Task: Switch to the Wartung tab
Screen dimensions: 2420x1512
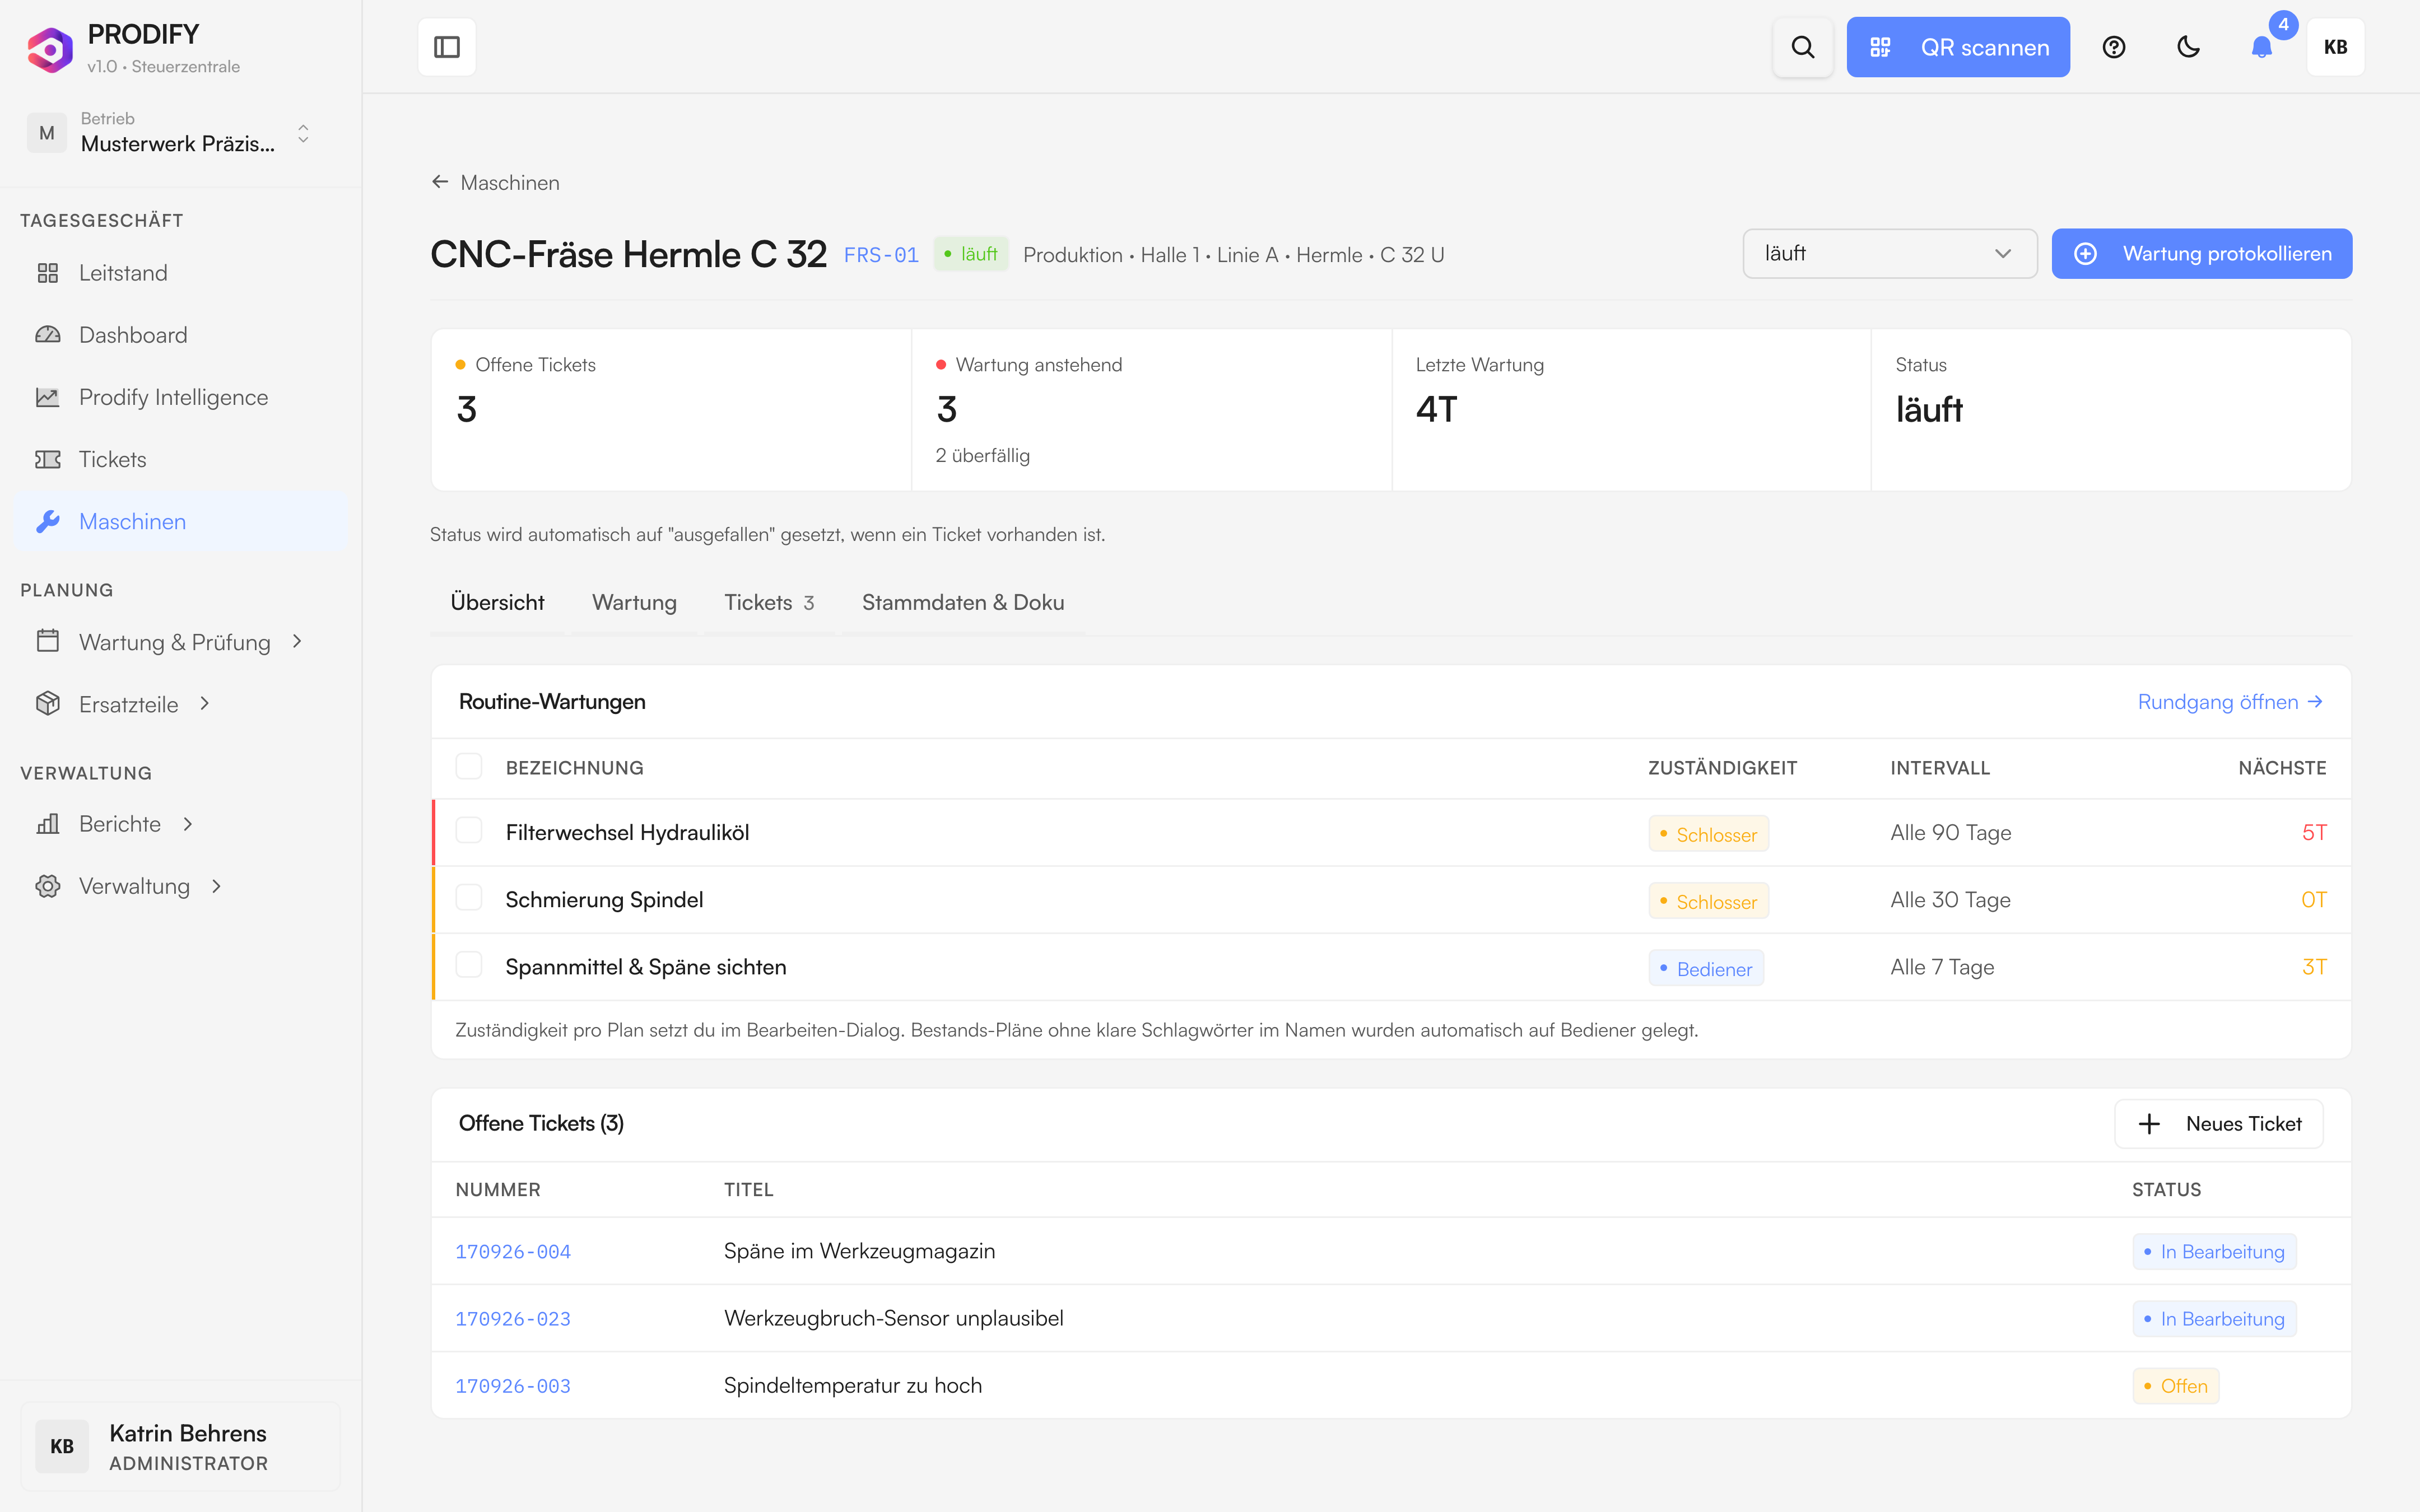Action: (634, 603)
